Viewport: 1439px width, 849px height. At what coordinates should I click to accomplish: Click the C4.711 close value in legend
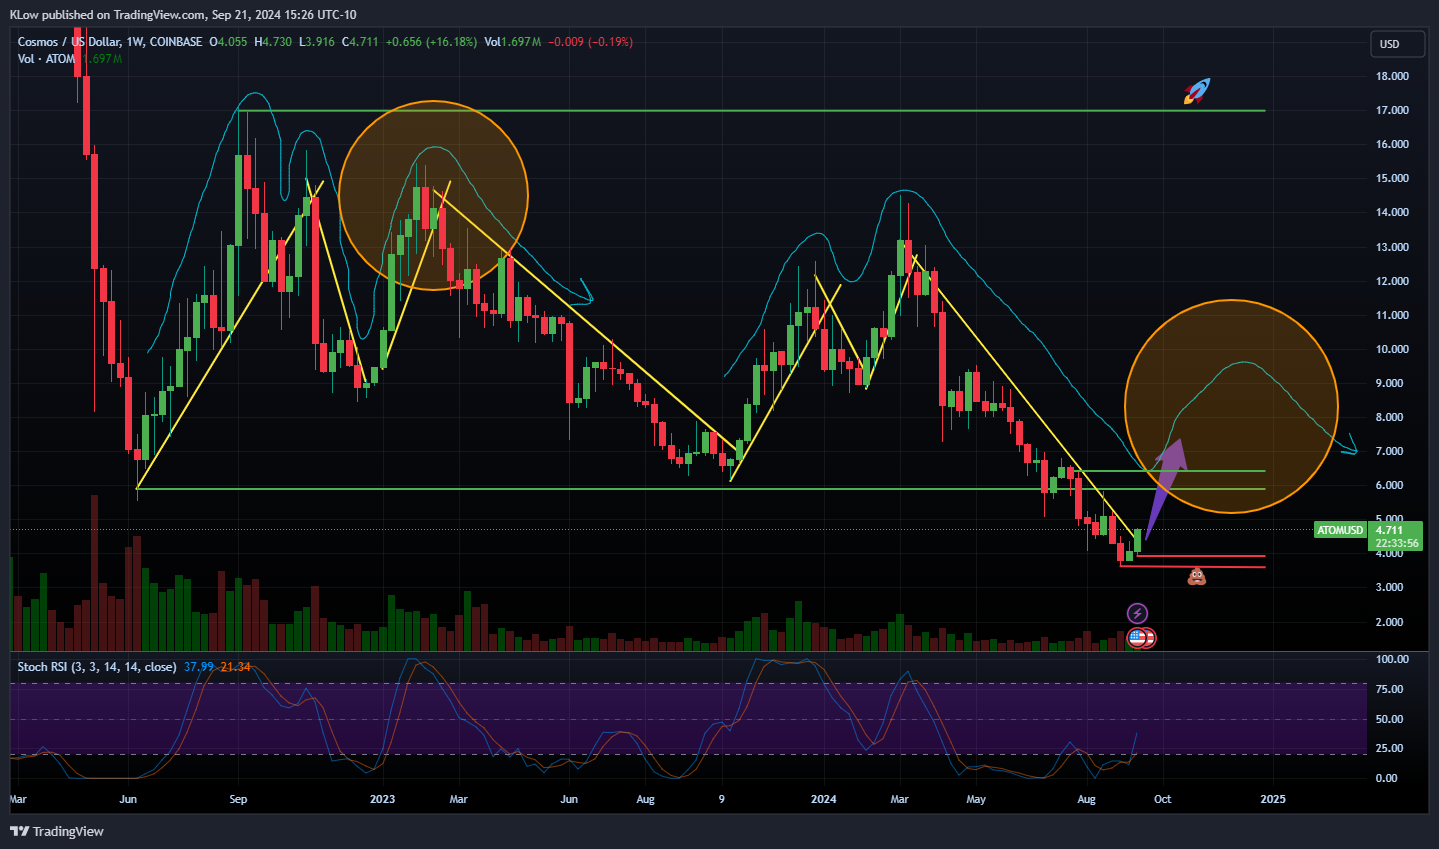coord(360,42)
